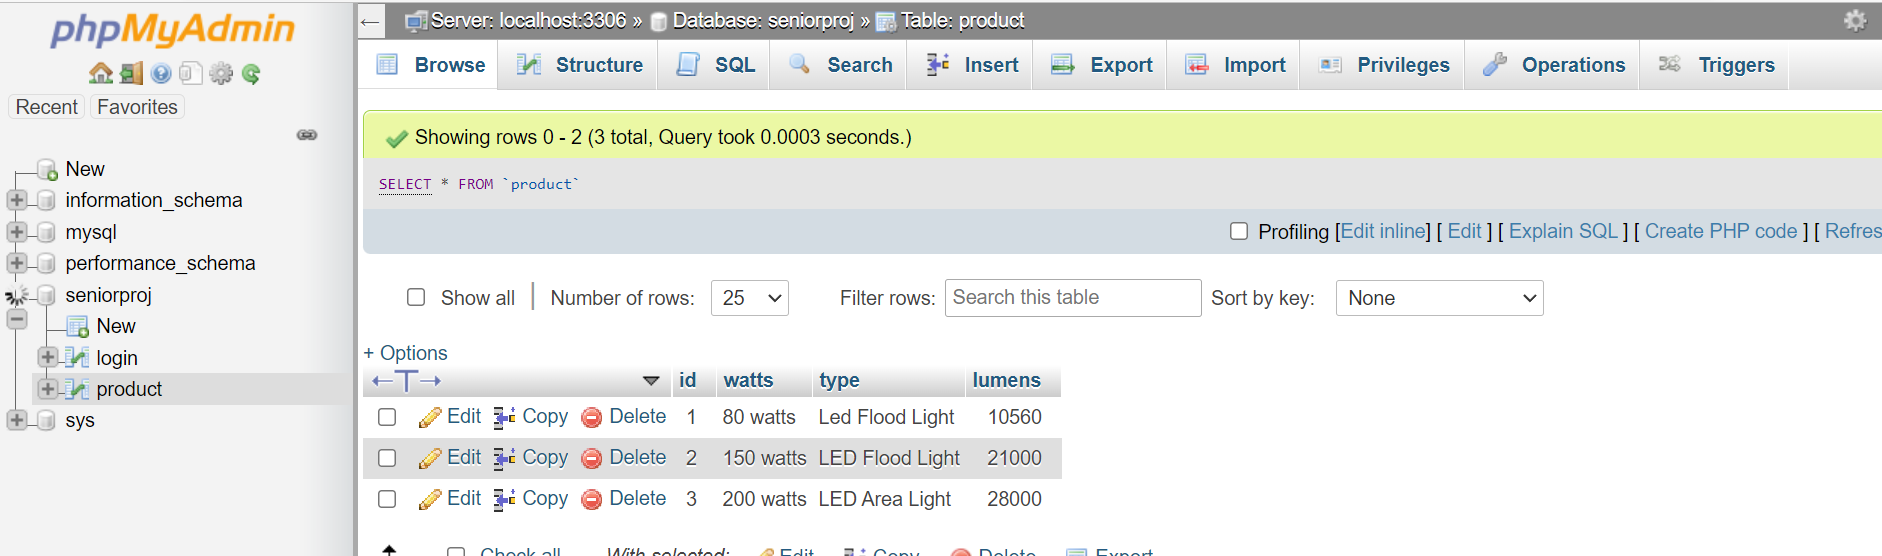Tick the Show all checkbox
Image resolution: width=1882 pixels, height=556 pixels.
coord(416,297)
